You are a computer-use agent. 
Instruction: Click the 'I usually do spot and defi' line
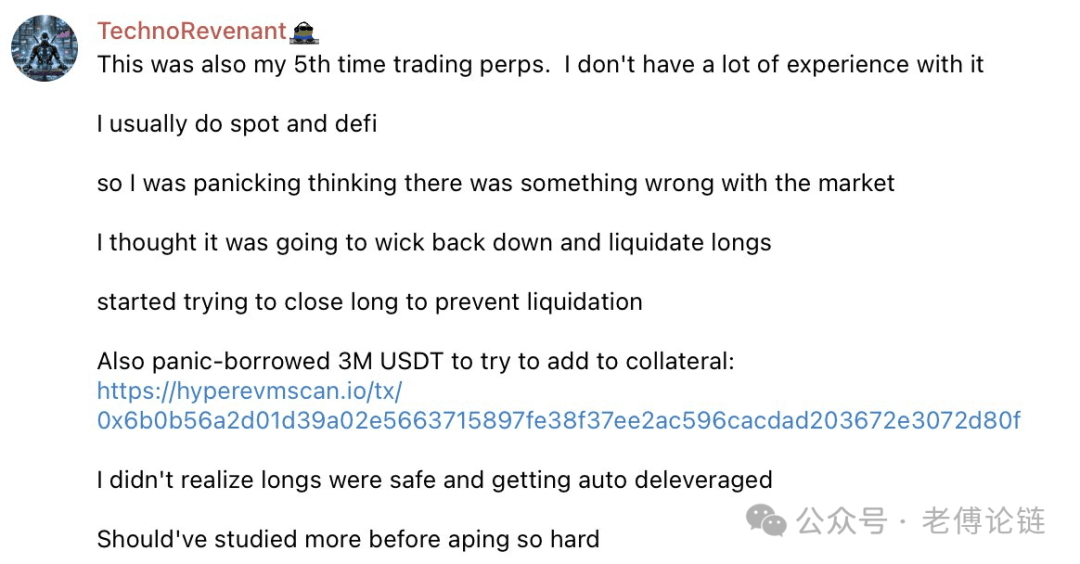pos(237,124)
